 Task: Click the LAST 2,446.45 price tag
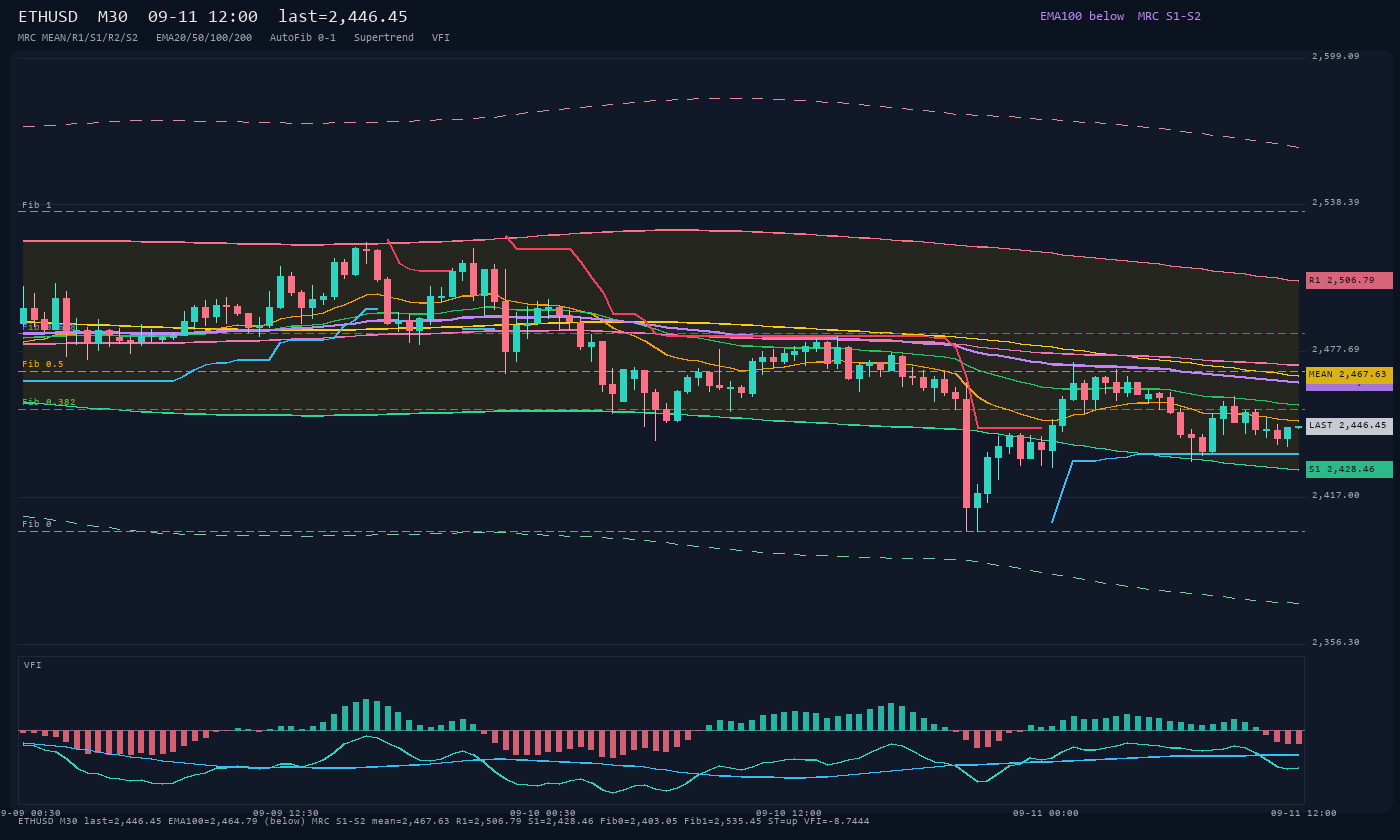point(1349,426)
